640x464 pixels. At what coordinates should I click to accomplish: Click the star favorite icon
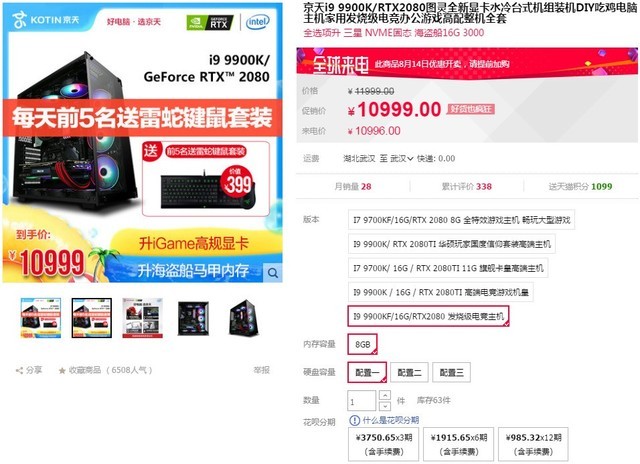pos(62,371)
